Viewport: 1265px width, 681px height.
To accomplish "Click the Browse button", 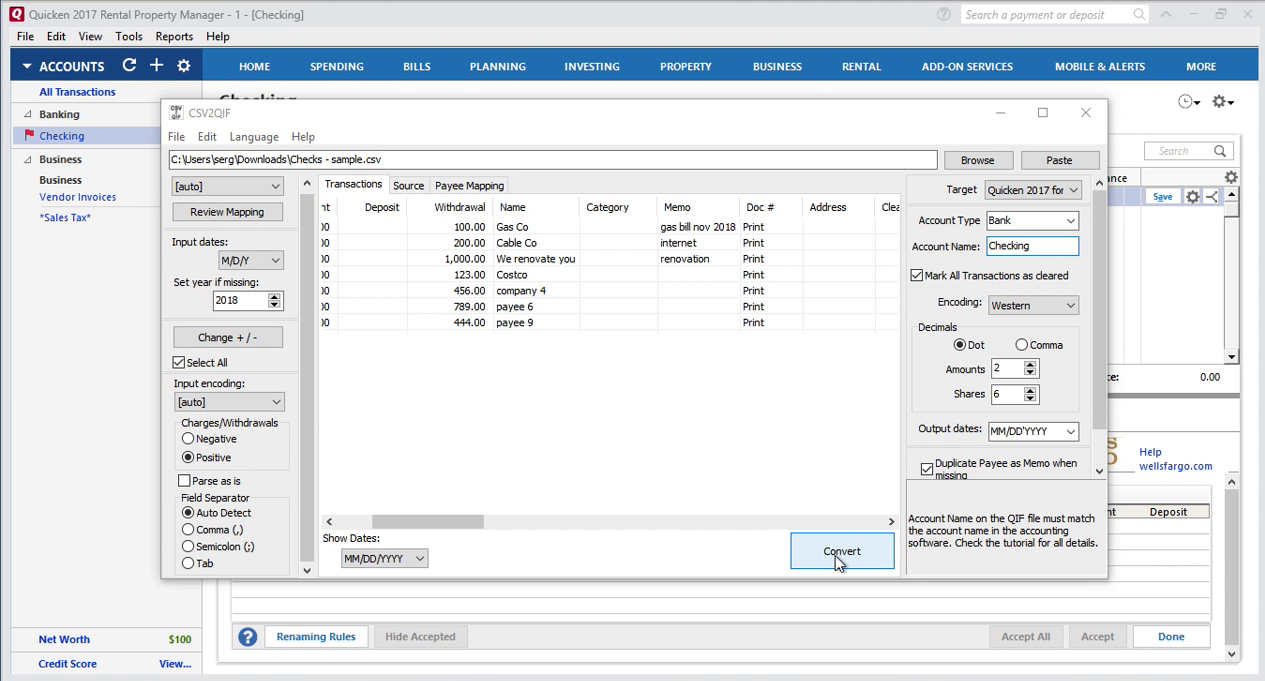I will click(977, 160).
